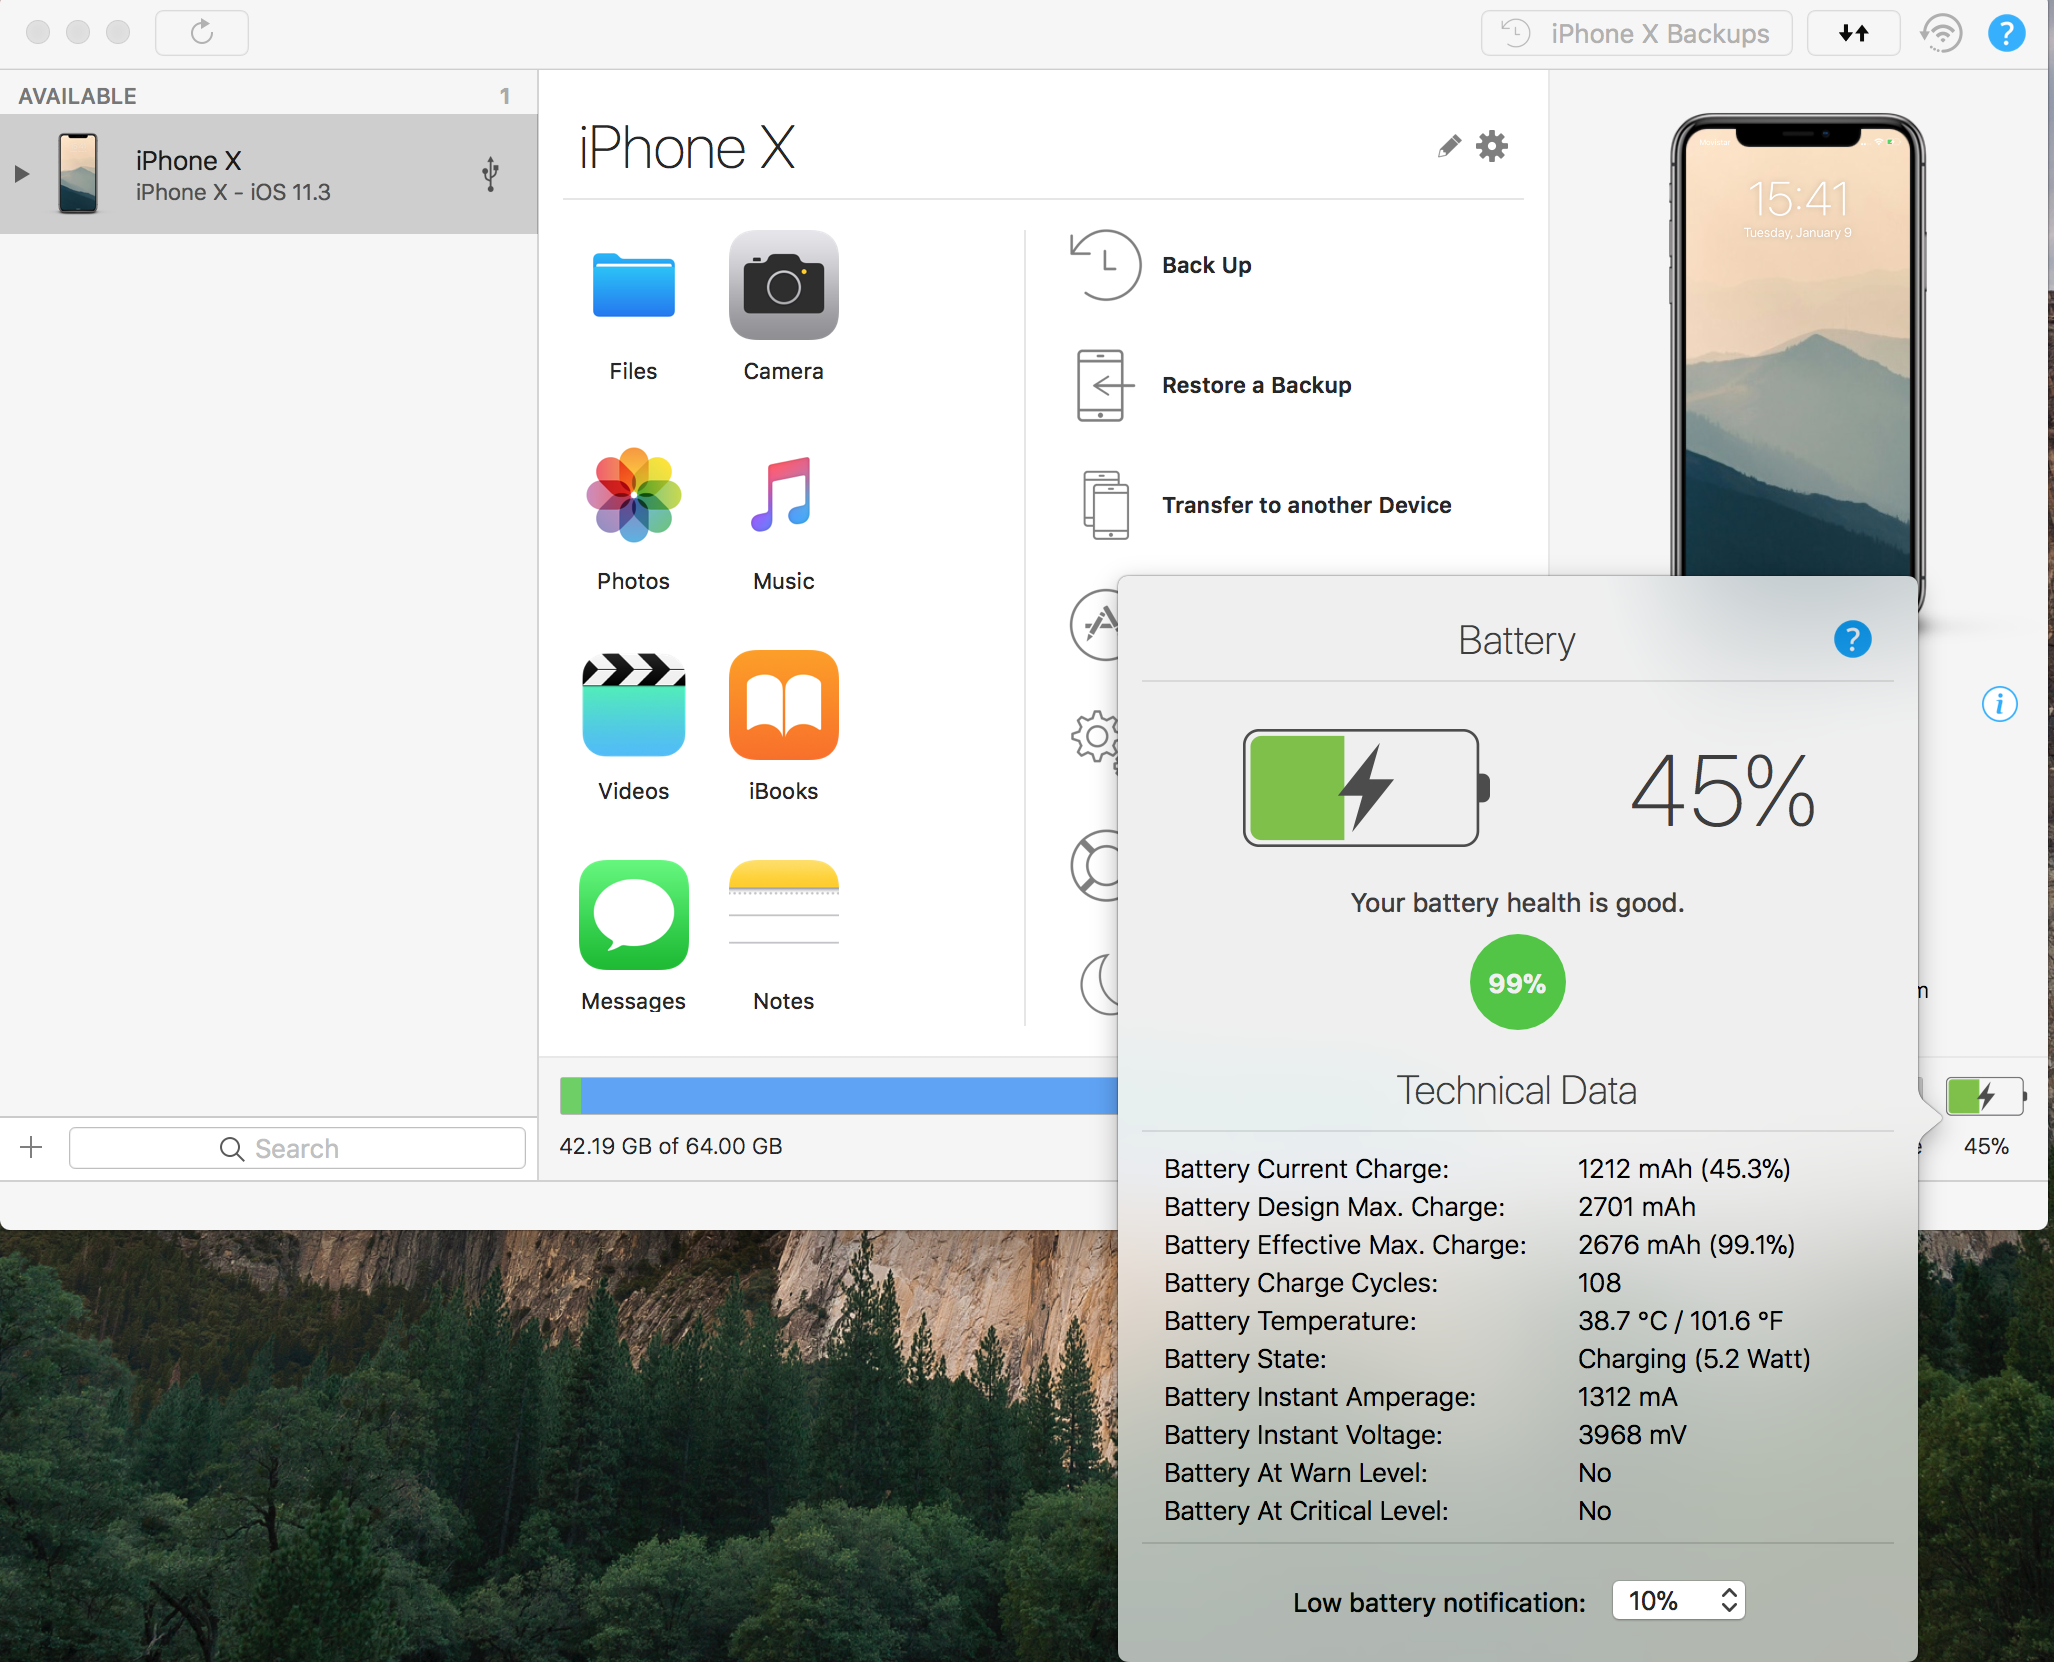This screenshot has width=2054, height=1662.
Task: Click the pencil rename icon beside iPhone X
Action: click(1448, 147)
